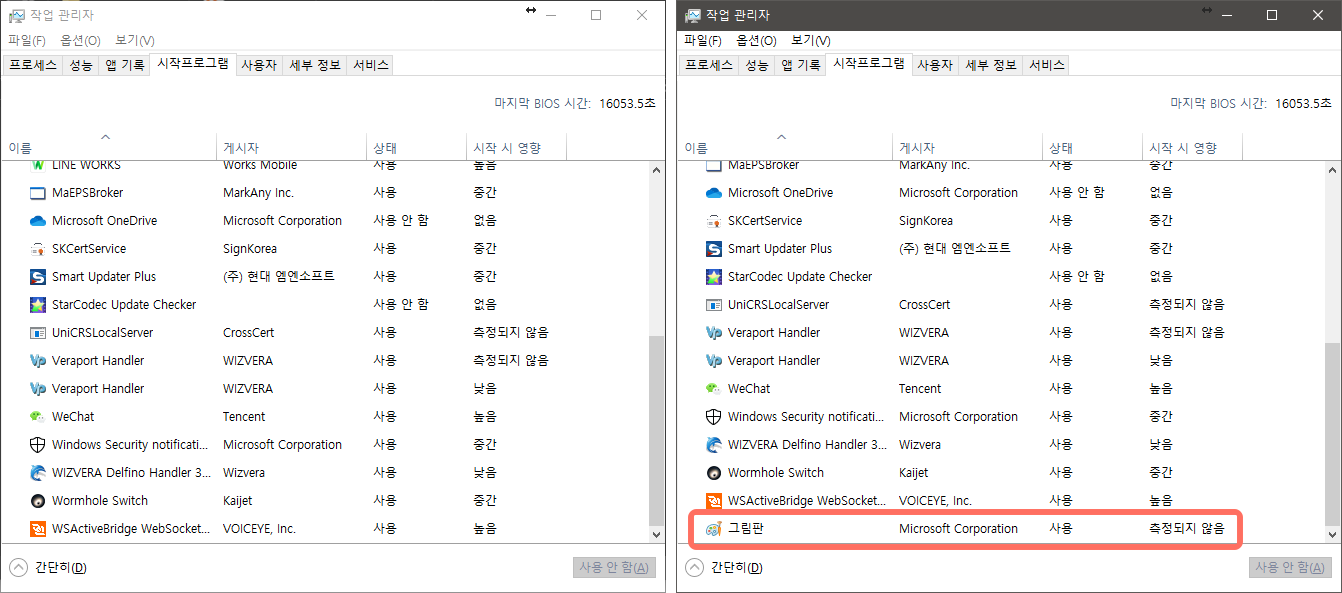This screenshot has height=593, width=1342.
Task: Switch to 성능 tab in left window
Action: pos(81,65)
